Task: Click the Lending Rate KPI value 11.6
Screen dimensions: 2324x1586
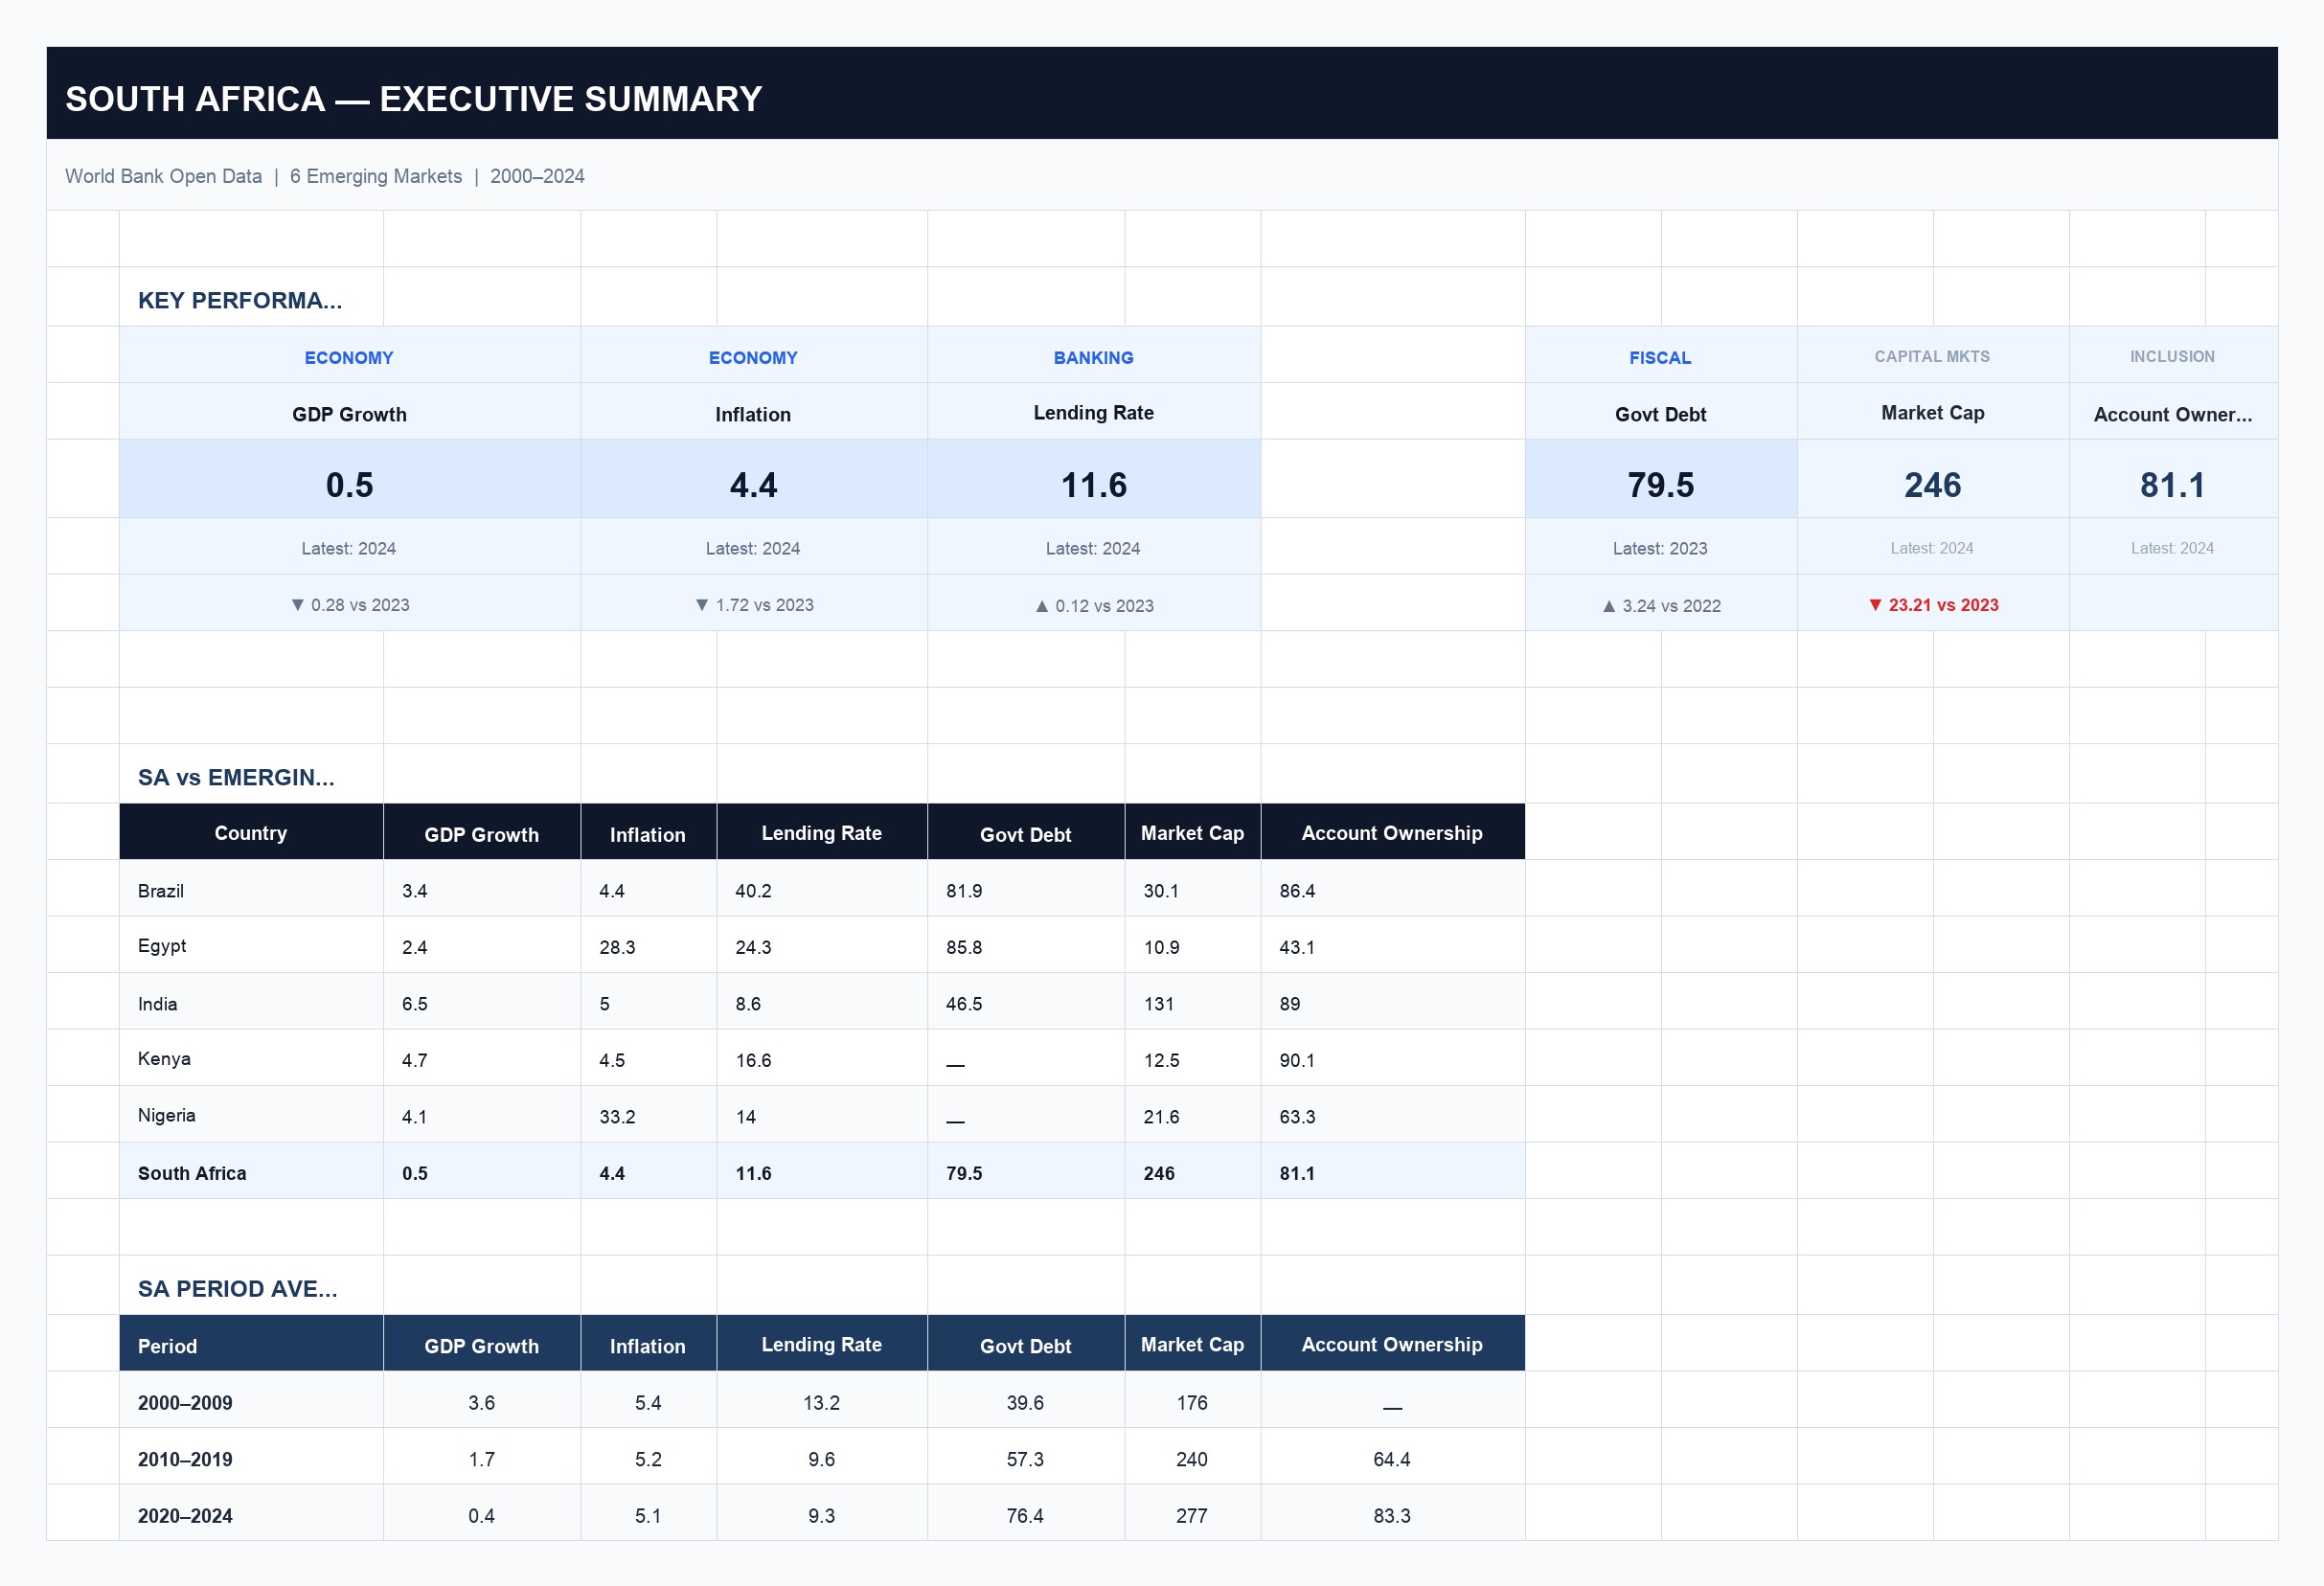Action: tap(1093, 485)
